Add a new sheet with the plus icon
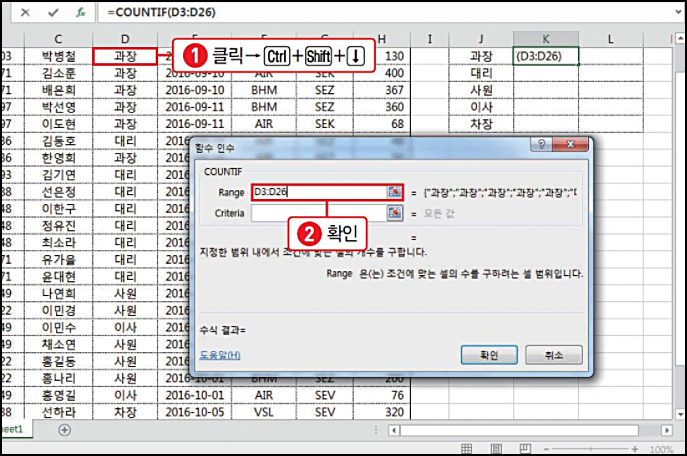This screenshot has width=687, height=456. (64, 430)
